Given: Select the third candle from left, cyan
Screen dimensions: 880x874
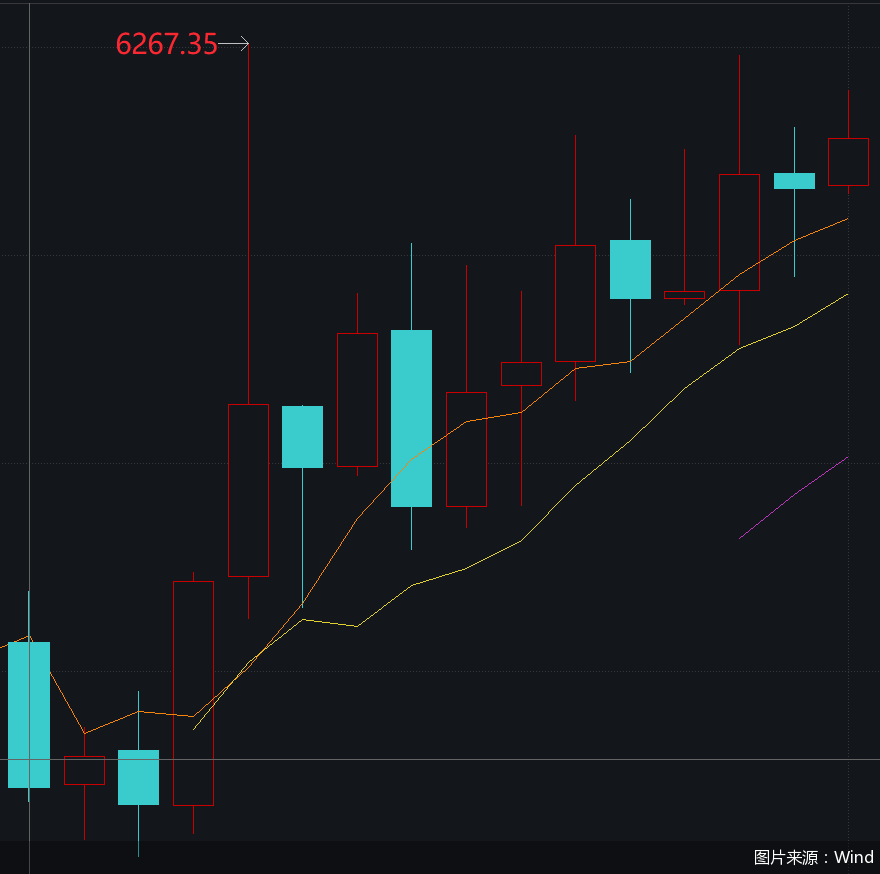Looking at the screenshot, I should [138, 777].
